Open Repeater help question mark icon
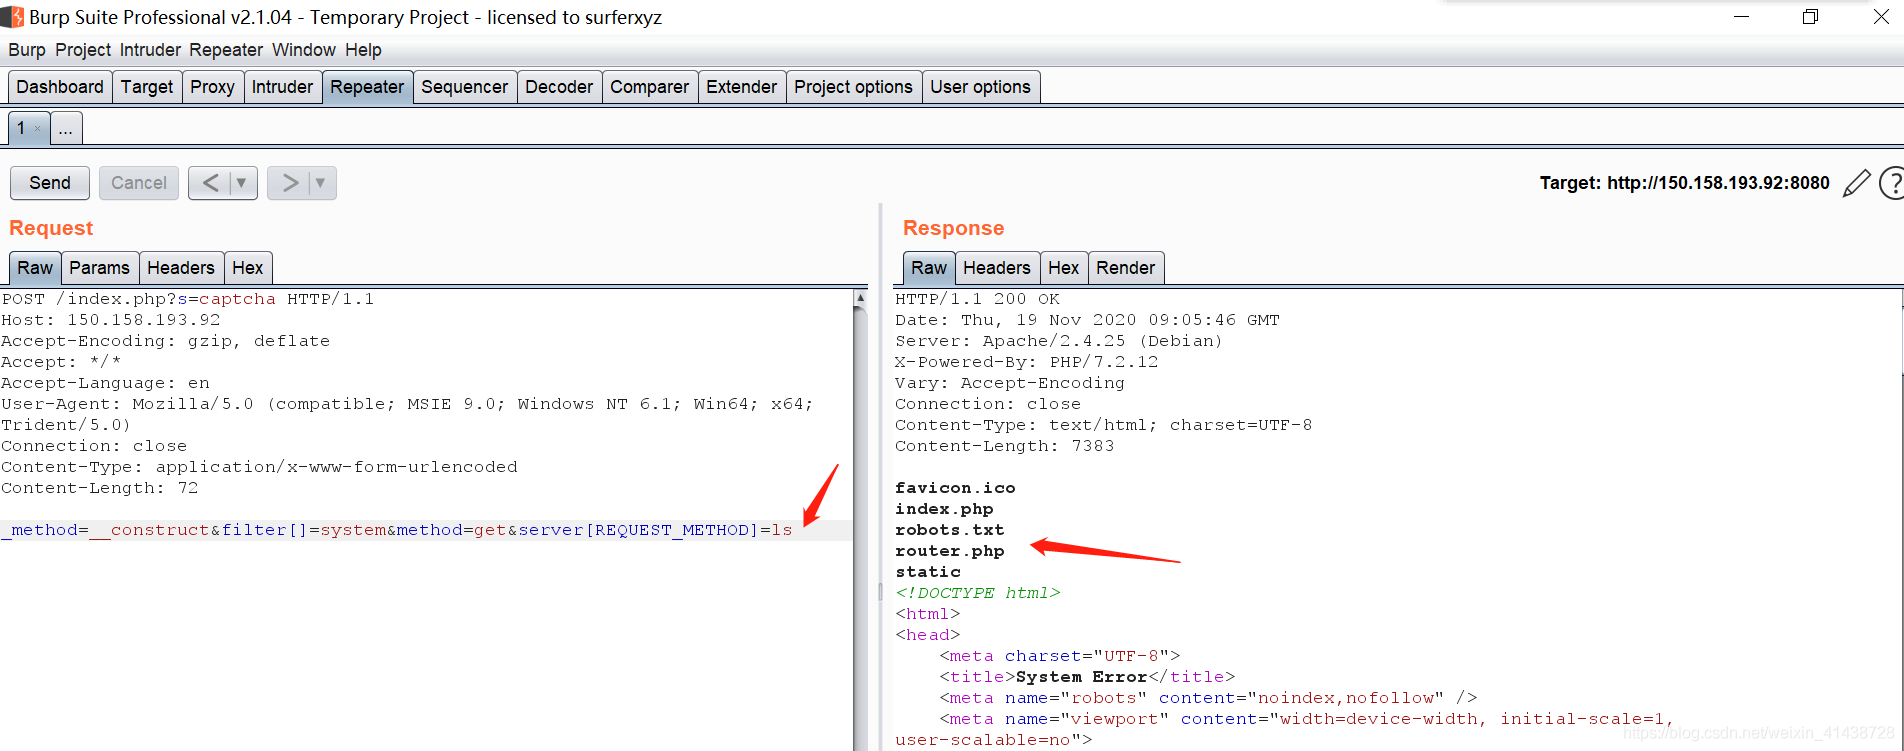 1892,183
